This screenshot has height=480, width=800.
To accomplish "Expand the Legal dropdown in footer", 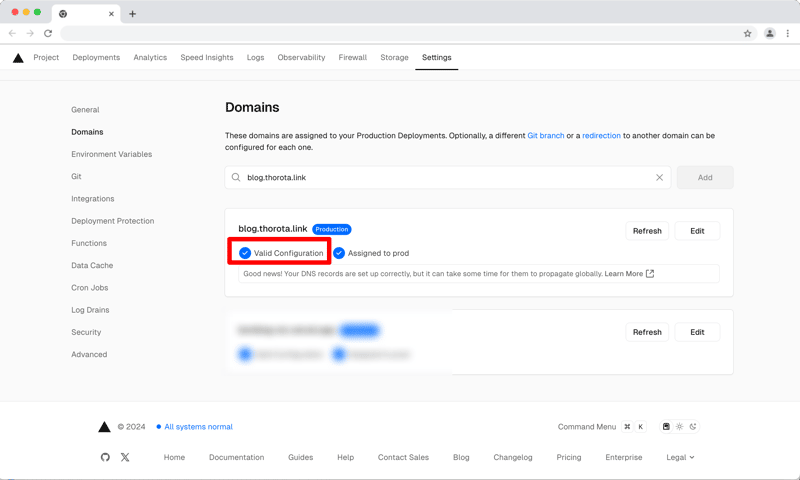I will 680,457.
